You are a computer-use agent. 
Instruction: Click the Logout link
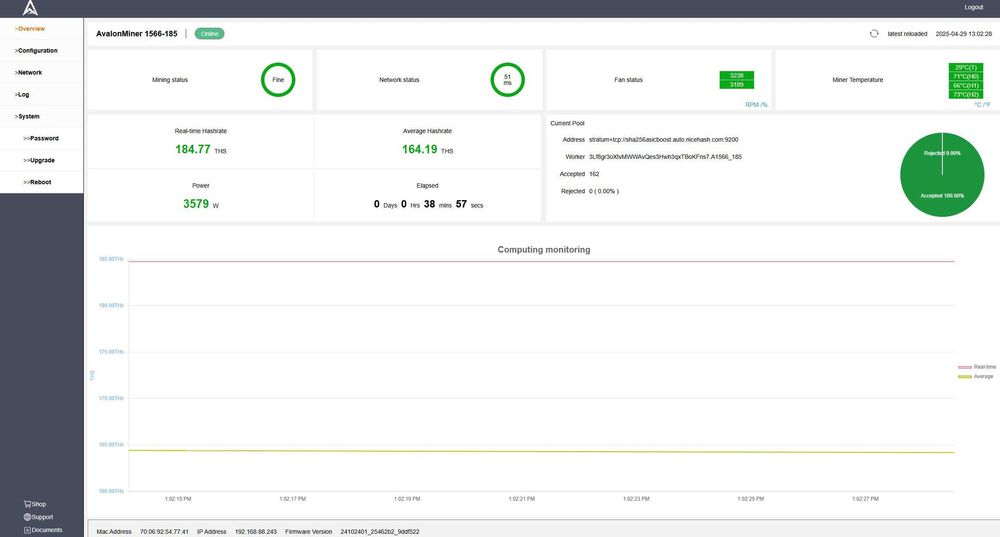(x=973, y=7)
